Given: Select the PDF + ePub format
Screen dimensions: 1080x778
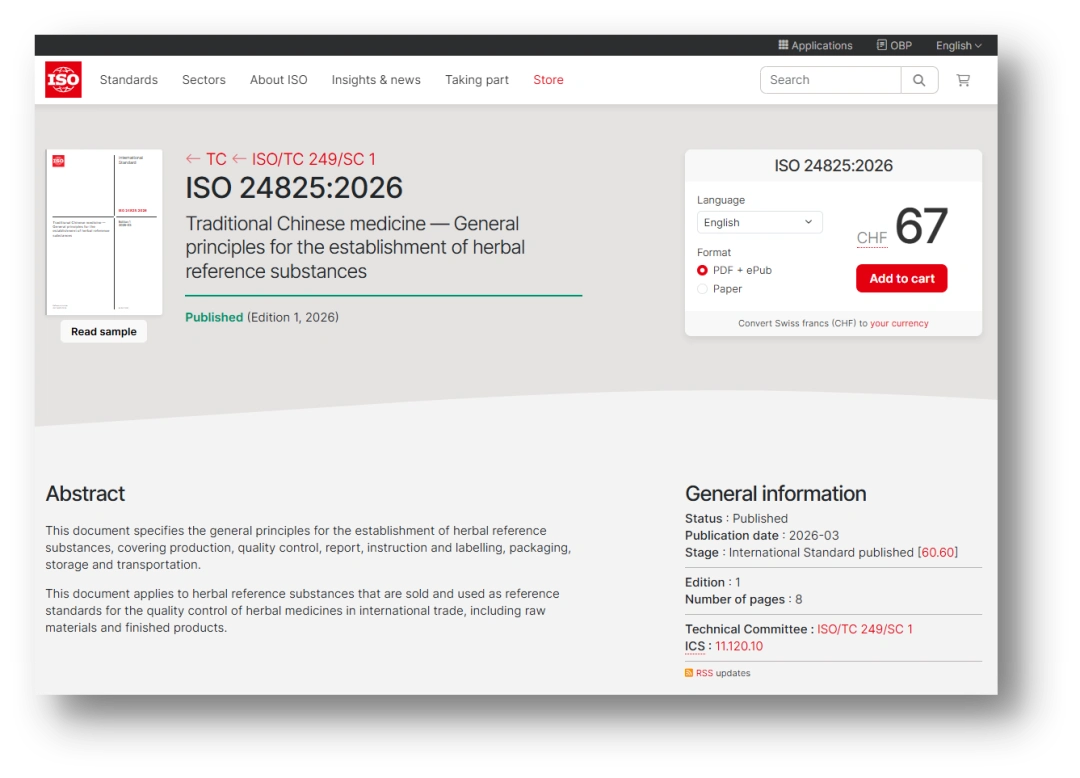Looking at the screenshot, I should tap(702, 270).
